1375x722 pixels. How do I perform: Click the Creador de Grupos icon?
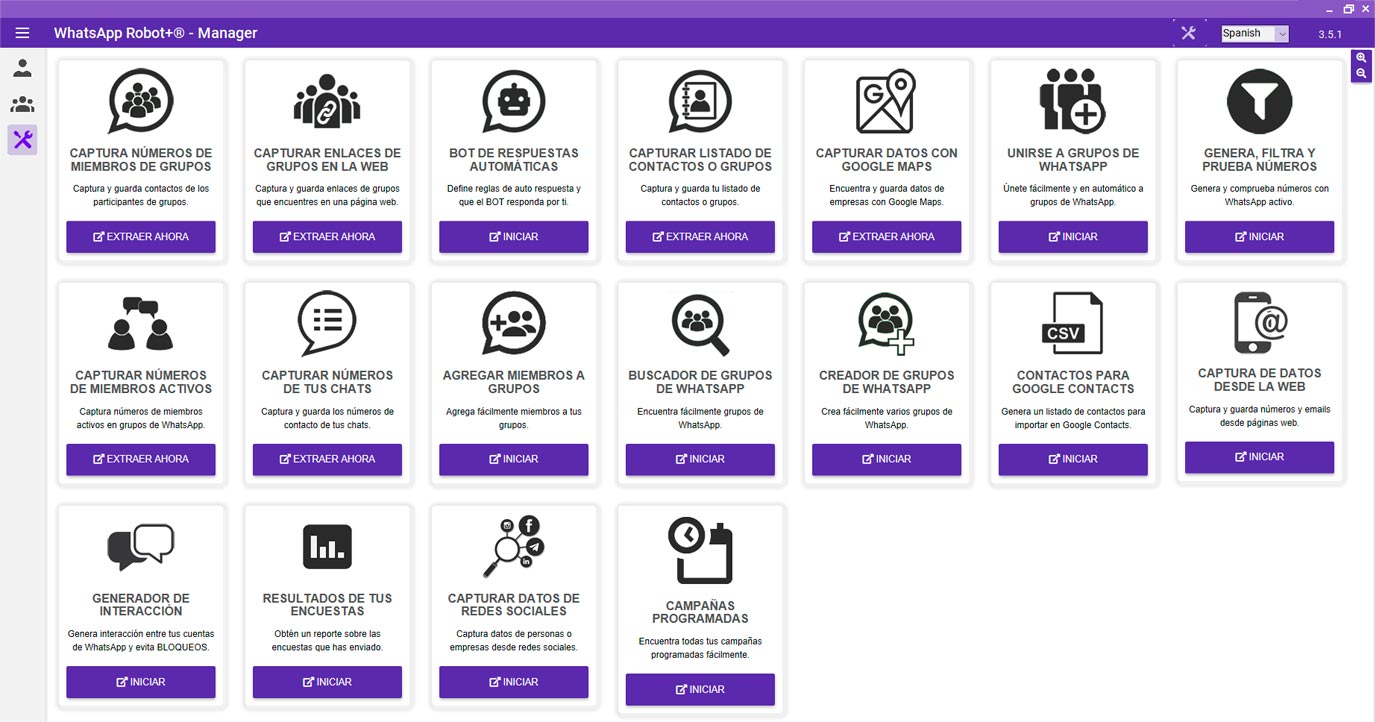[x=886, y=324]
